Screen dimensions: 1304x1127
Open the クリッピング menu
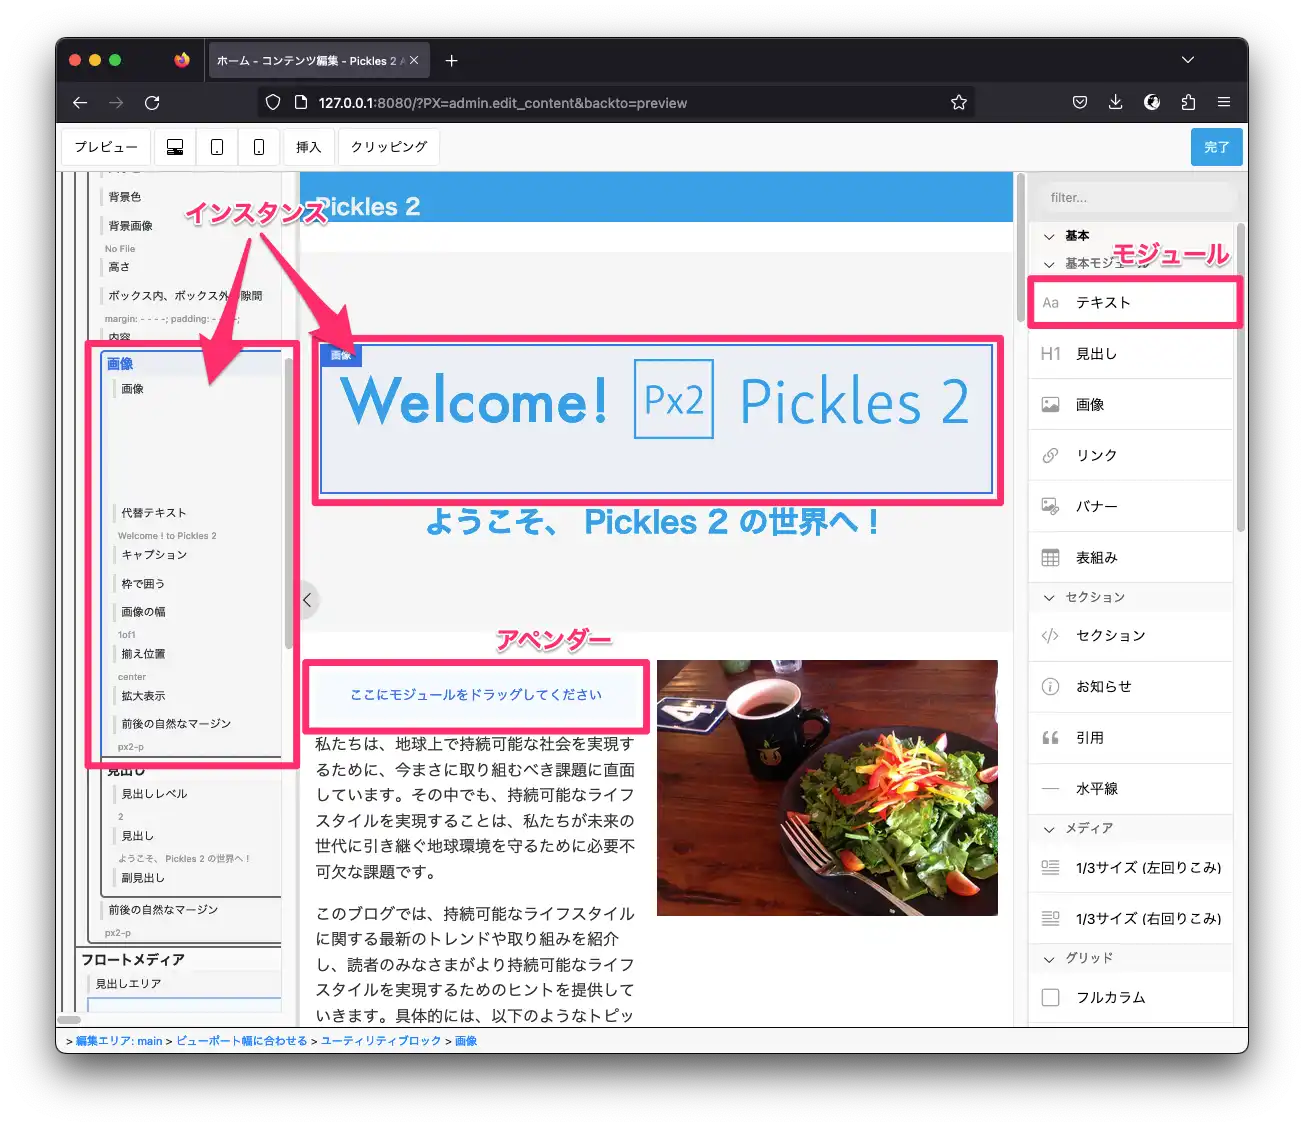click(389, 147)
